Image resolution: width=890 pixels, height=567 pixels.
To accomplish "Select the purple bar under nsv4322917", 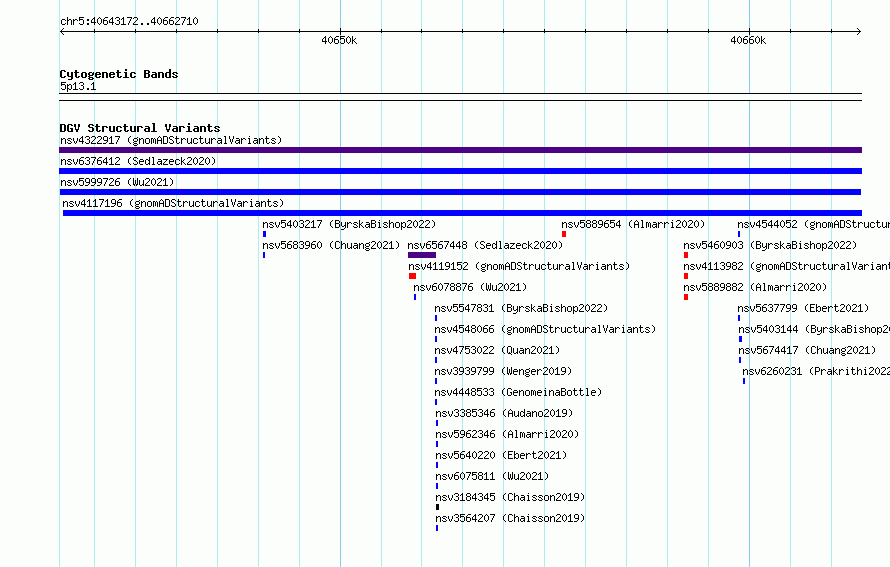I will 460,150.
